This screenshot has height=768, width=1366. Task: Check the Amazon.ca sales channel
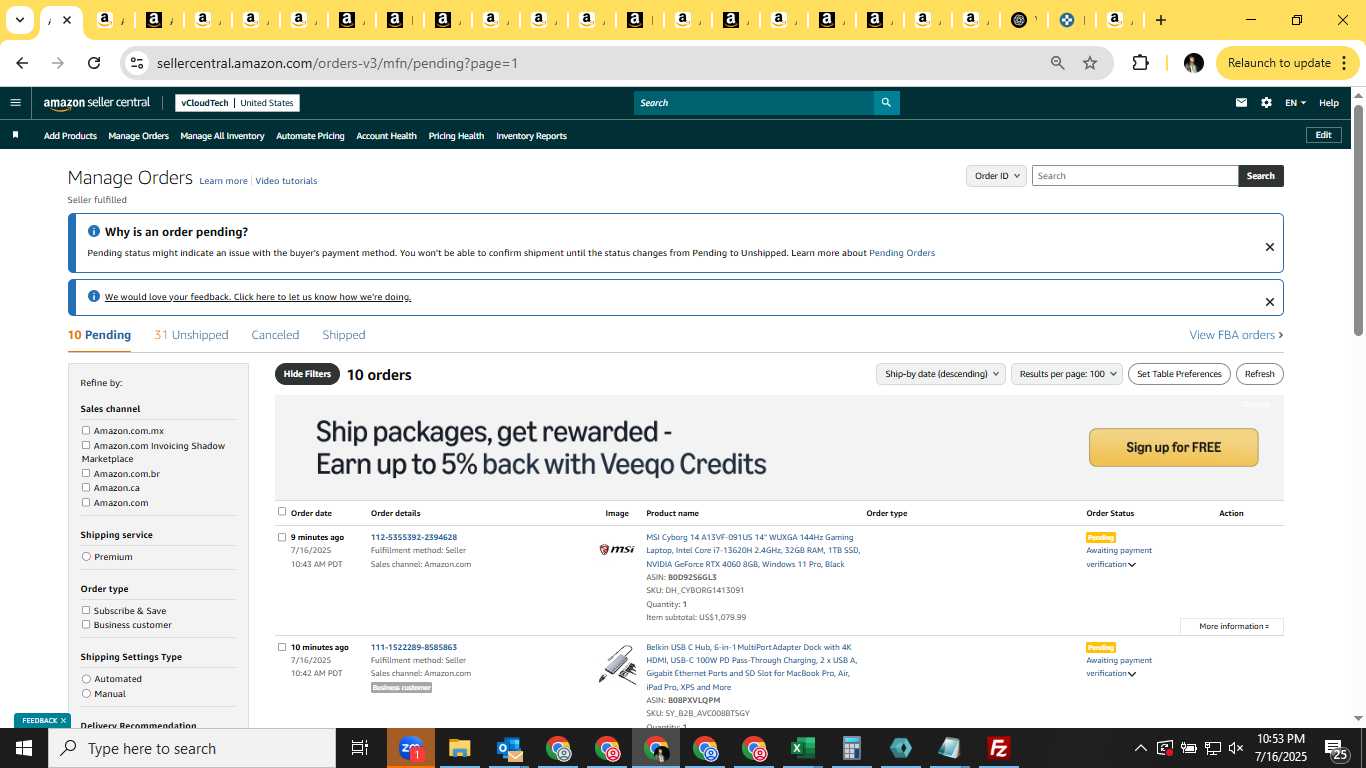point(86,487)
